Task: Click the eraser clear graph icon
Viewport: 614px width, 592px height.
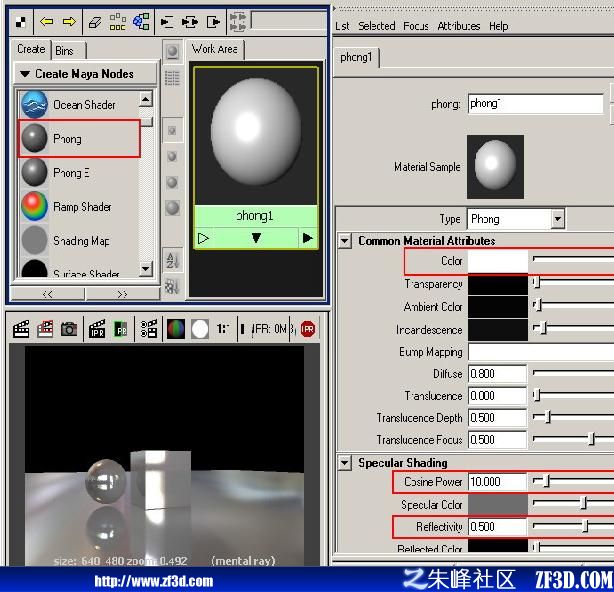Action: pos(95,22)
